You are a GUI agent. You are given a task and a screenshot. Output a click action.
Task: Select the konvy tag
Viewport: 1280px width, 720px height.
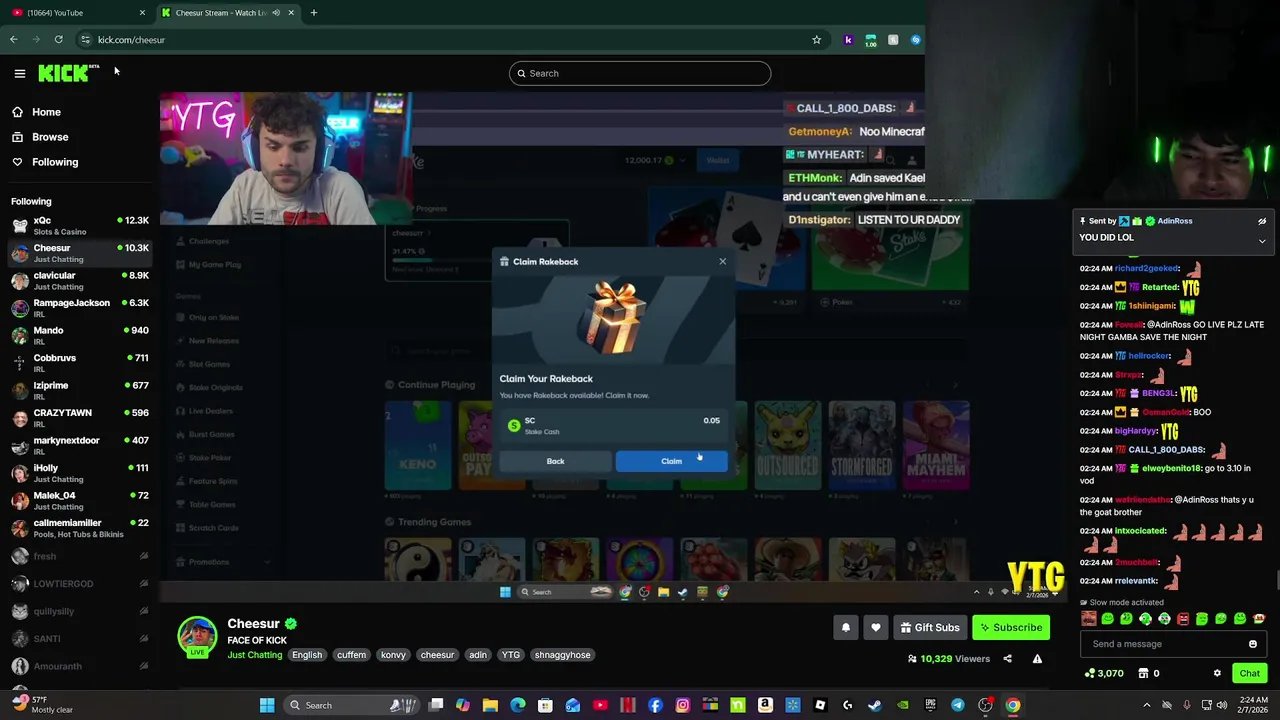coord(393,655)
